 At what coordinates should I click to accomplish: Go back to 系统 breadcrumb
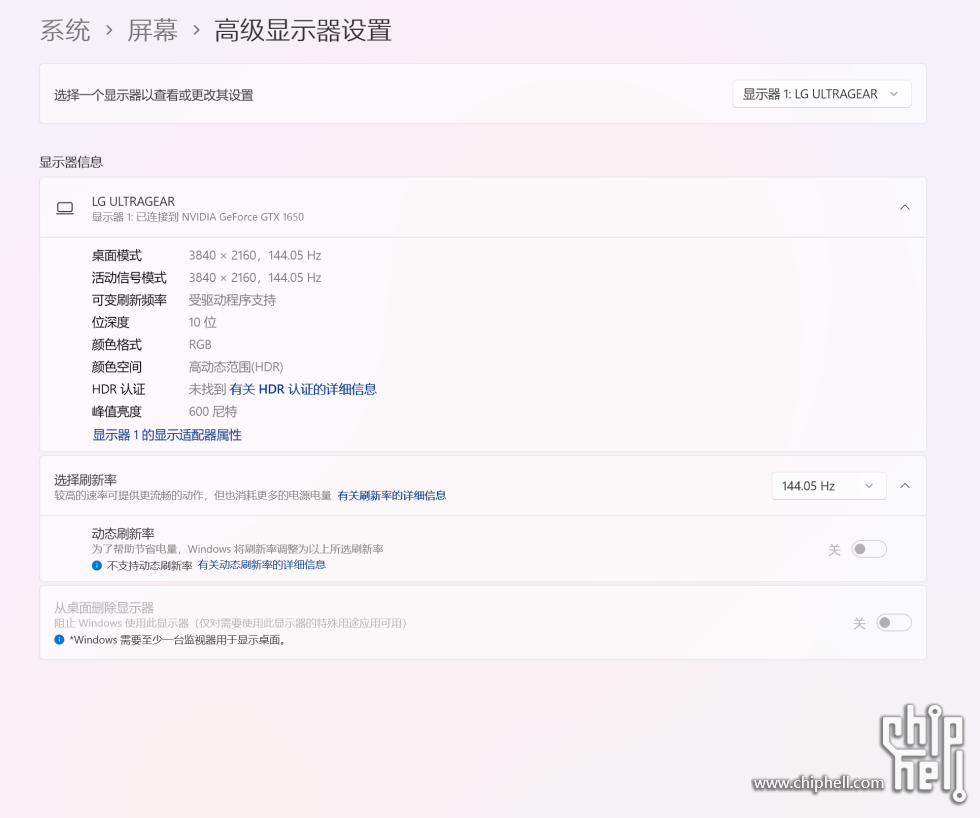(65, 30)
